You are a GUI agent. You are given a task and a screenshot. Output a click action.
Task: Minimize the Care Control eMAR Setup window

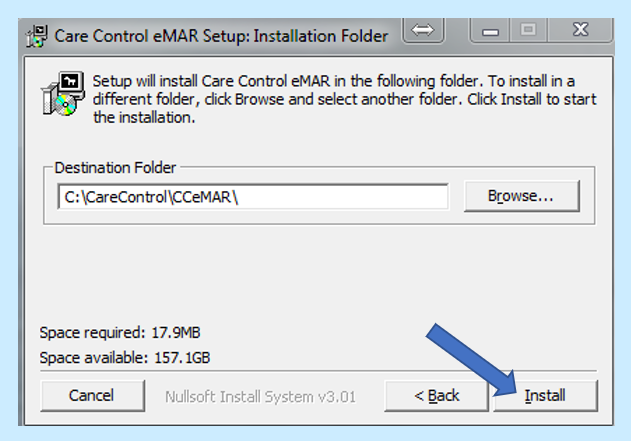click(x=490, y=30)
